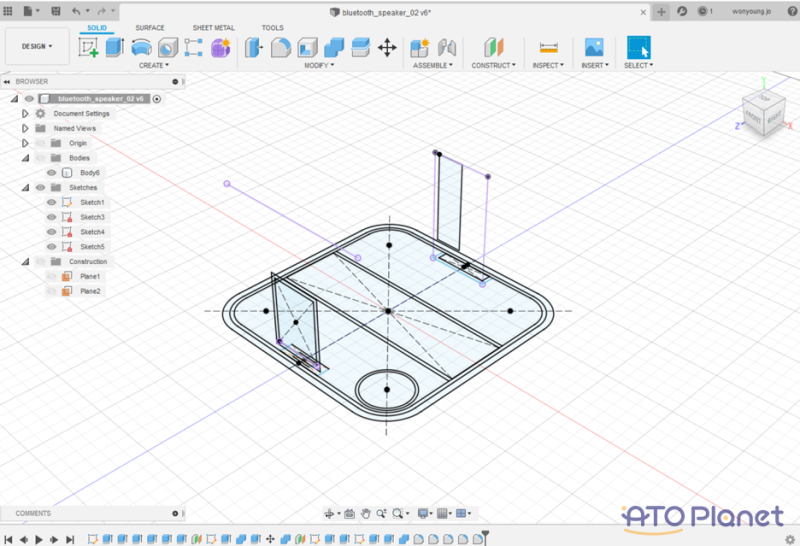
Task: Select the Create Sketch tool
Action: click(x=88, y=47)
